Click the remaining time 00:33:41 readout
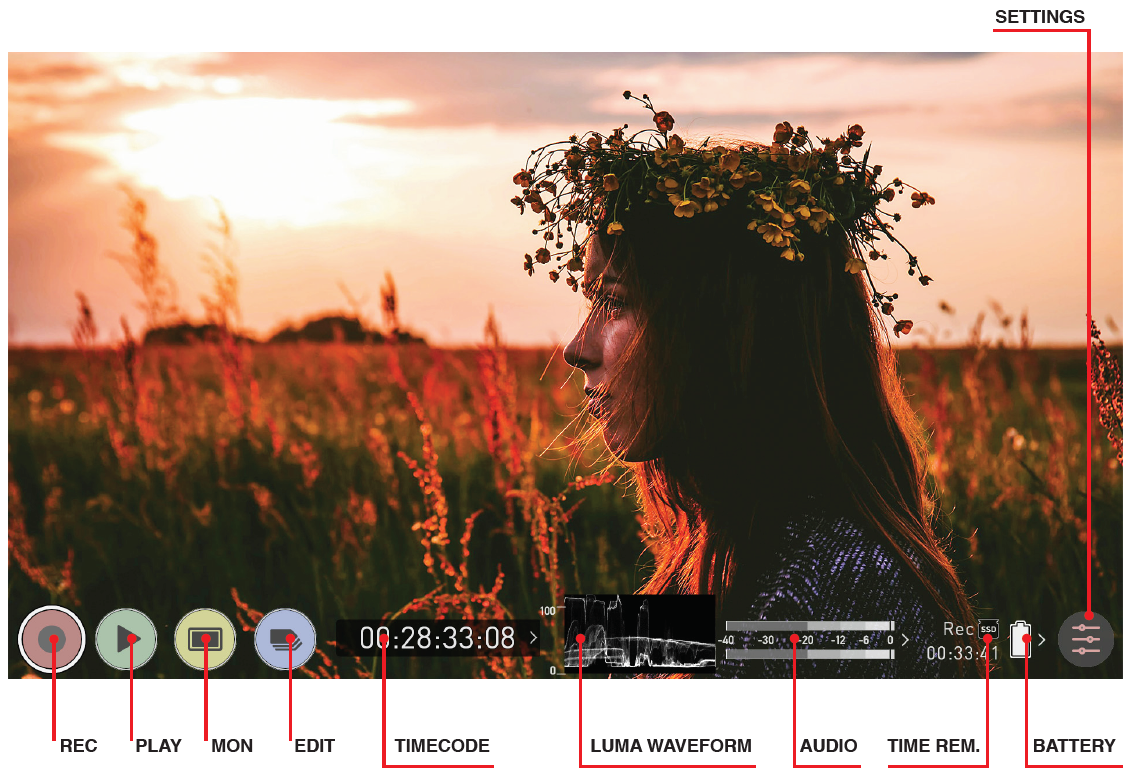Screen dimensions: 1134x775 pos(962,653)
